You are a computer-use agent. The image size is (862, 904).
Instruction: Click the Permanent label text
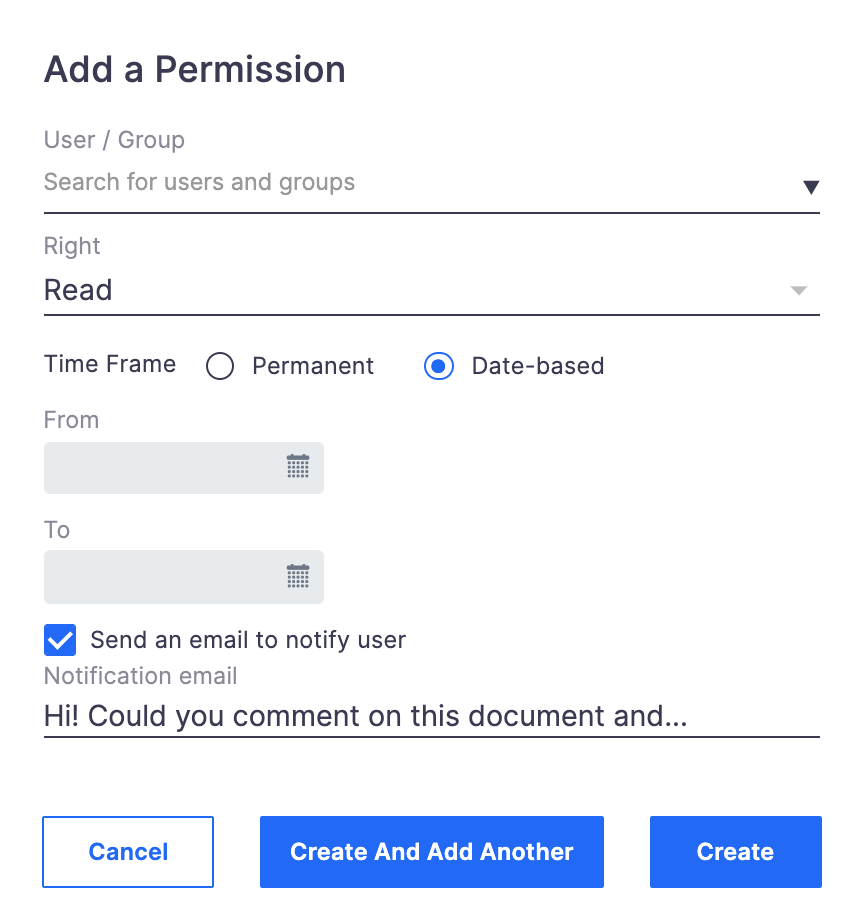pyautogui.click(x=313, y=366)
